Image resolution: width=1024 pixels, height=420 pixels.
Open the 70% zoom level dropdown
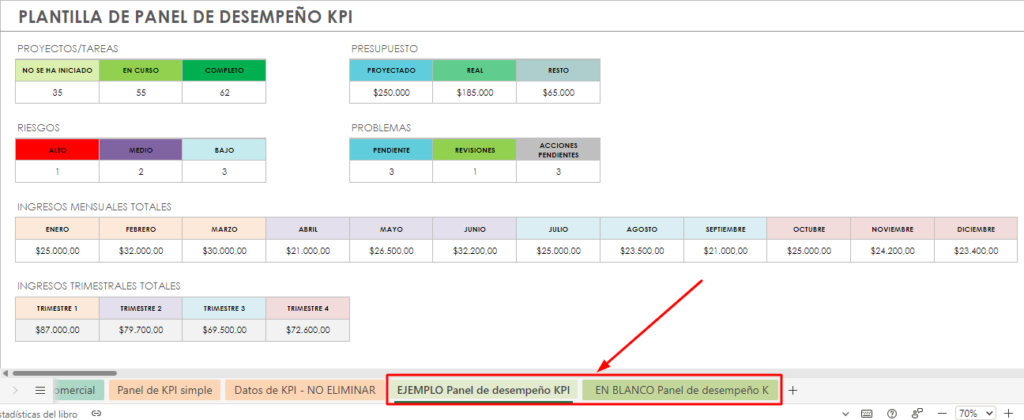click(976, 413)
